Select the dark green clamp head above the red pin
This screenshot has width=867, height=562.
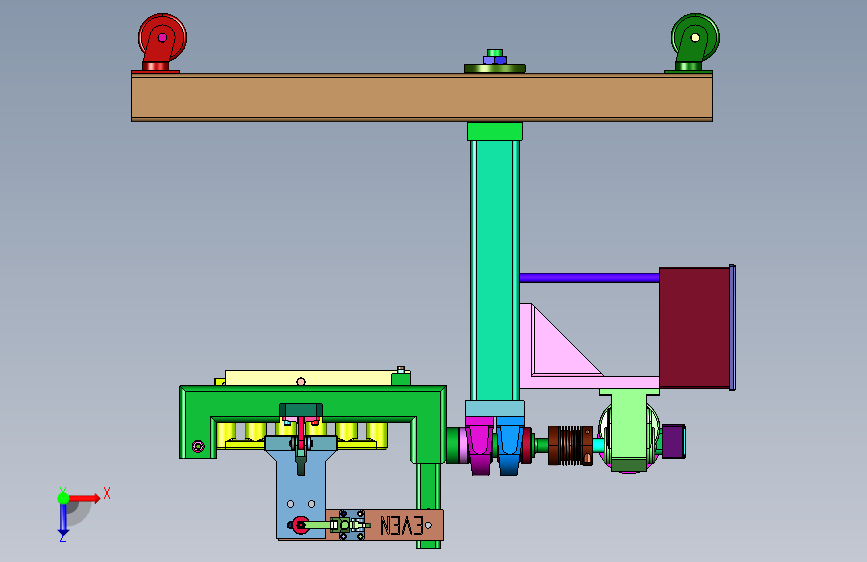point(301,410)
